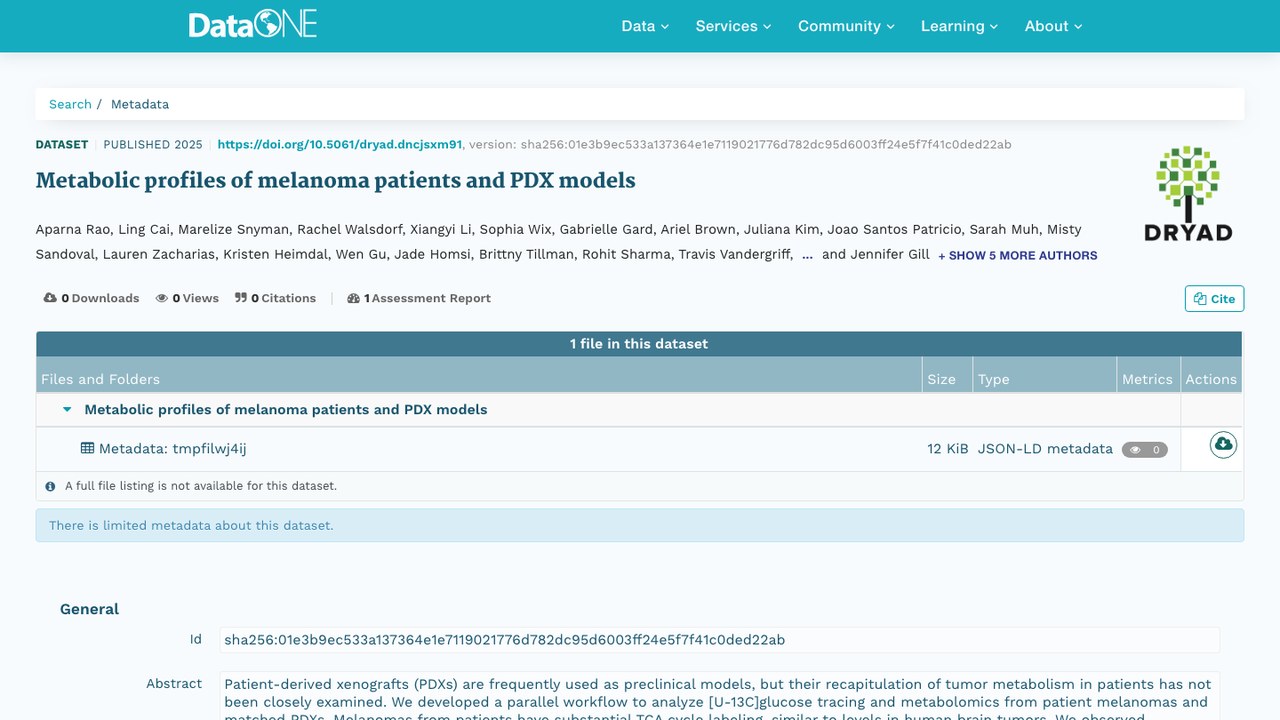Click the sha256 Id value field

coord(720,640)
